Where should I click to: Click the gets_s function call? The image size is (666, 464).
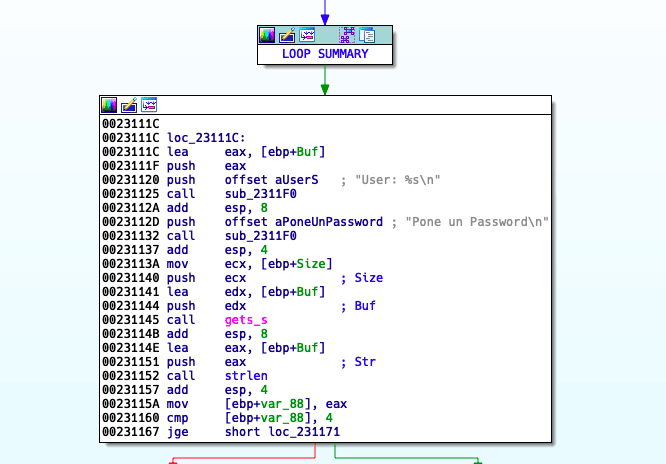click(246, 320)
